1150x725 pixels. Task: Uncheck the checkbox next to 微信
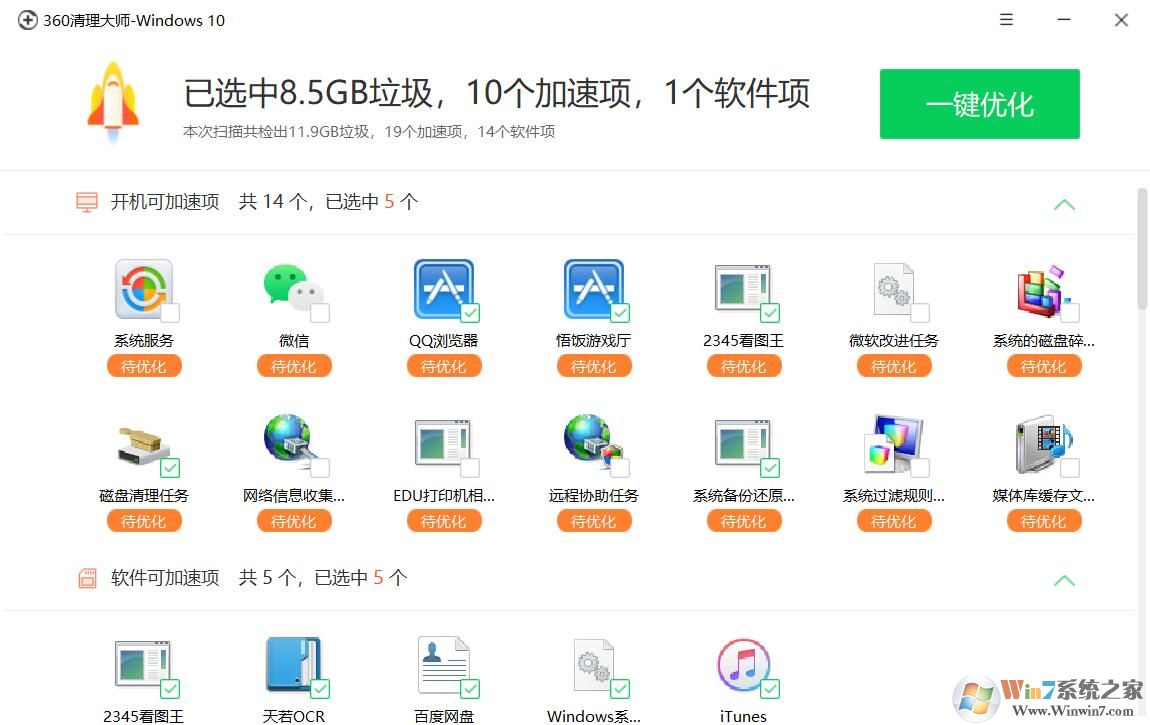[x=322, y=313]
